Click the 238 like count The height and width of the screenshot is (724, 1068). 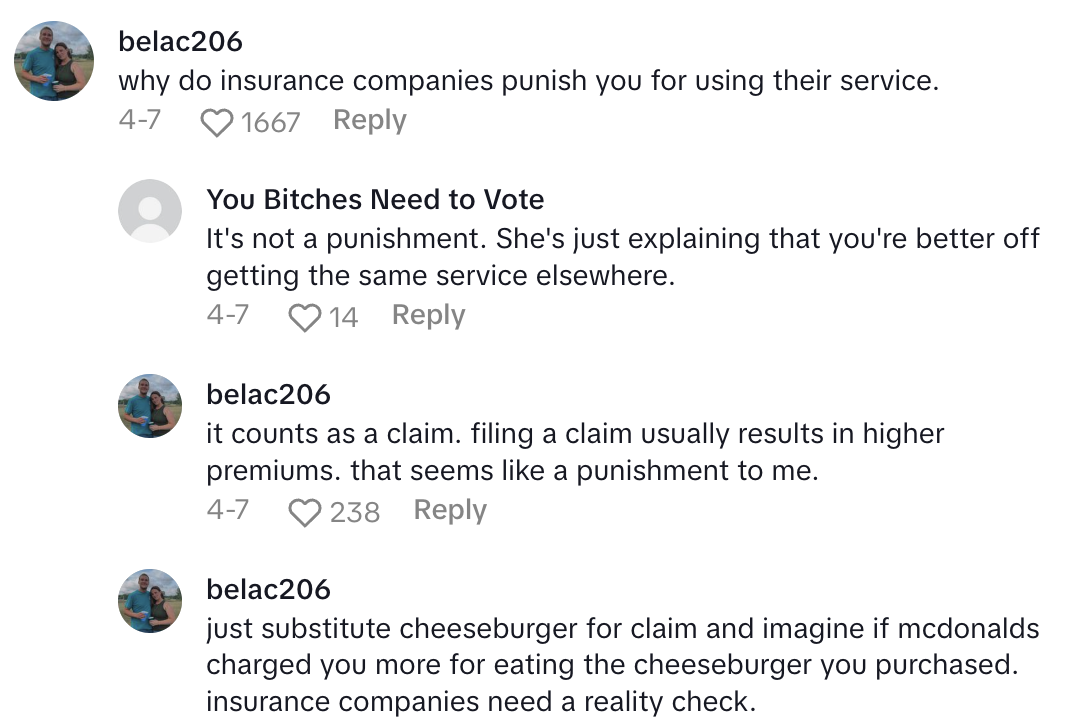tap(355, 512)
